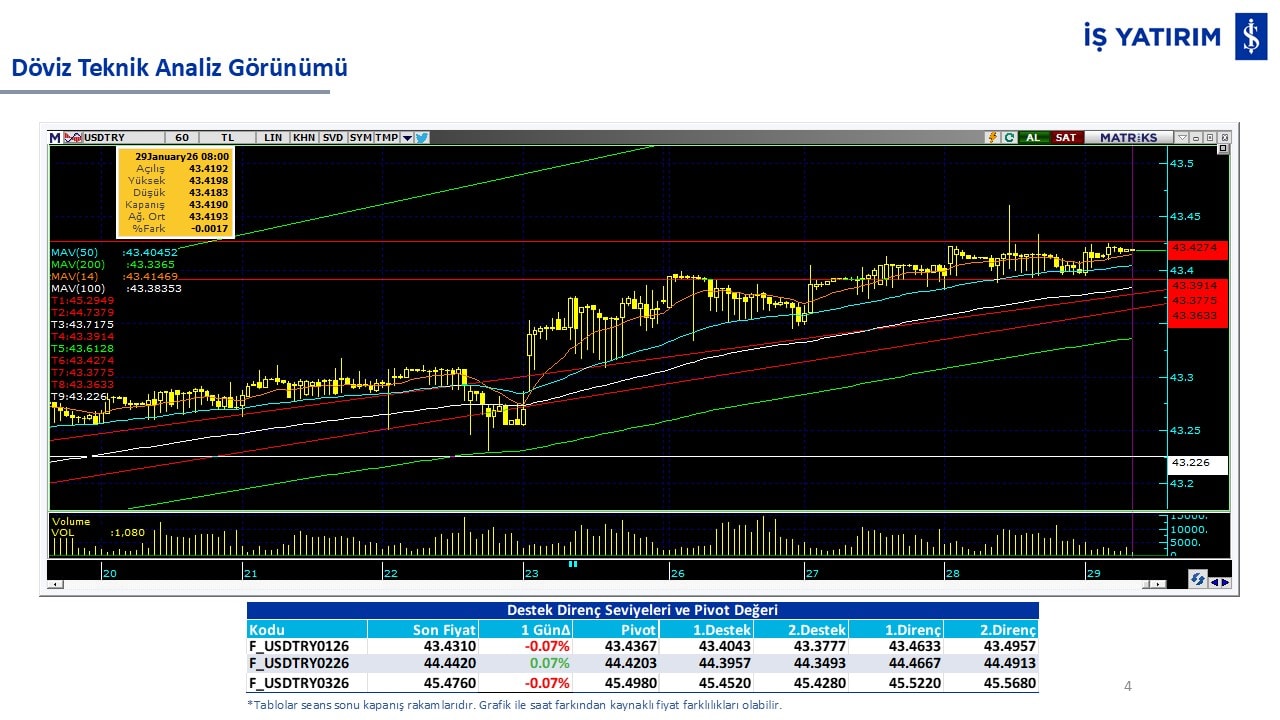The image size is (1280, 720).
Task: Click the horizontal scrollbar under the chart
Action: point(600,584)
